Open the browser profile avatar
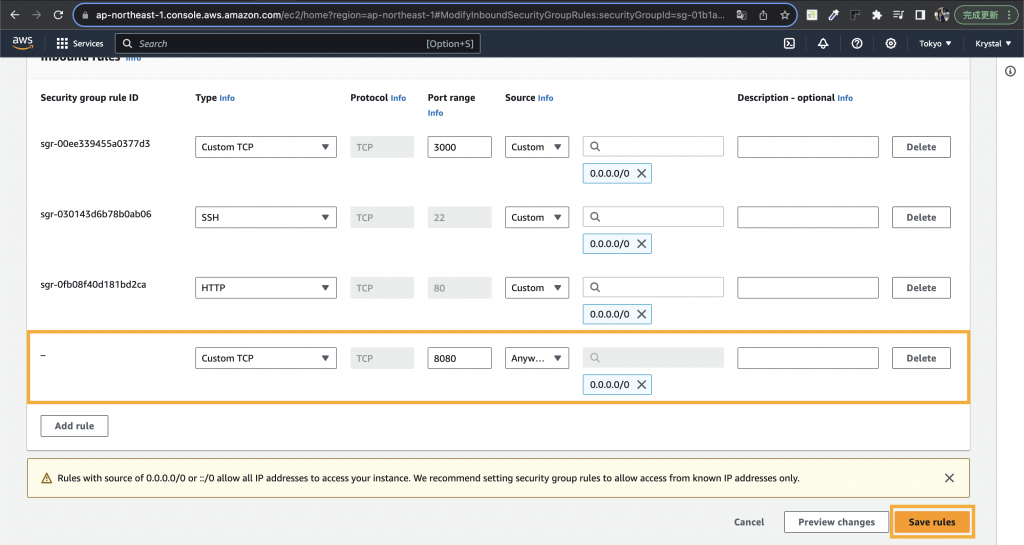Screen dimensions: 1024x545 click(x=941, y=15)
